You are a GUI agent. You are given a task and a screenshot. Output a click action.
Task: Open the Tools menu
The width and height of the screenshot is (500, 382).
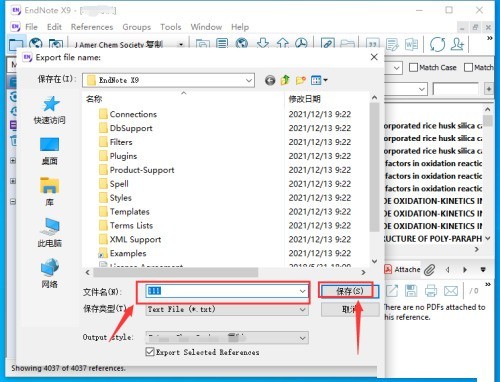pyautogui.click(x=171, y=27)
